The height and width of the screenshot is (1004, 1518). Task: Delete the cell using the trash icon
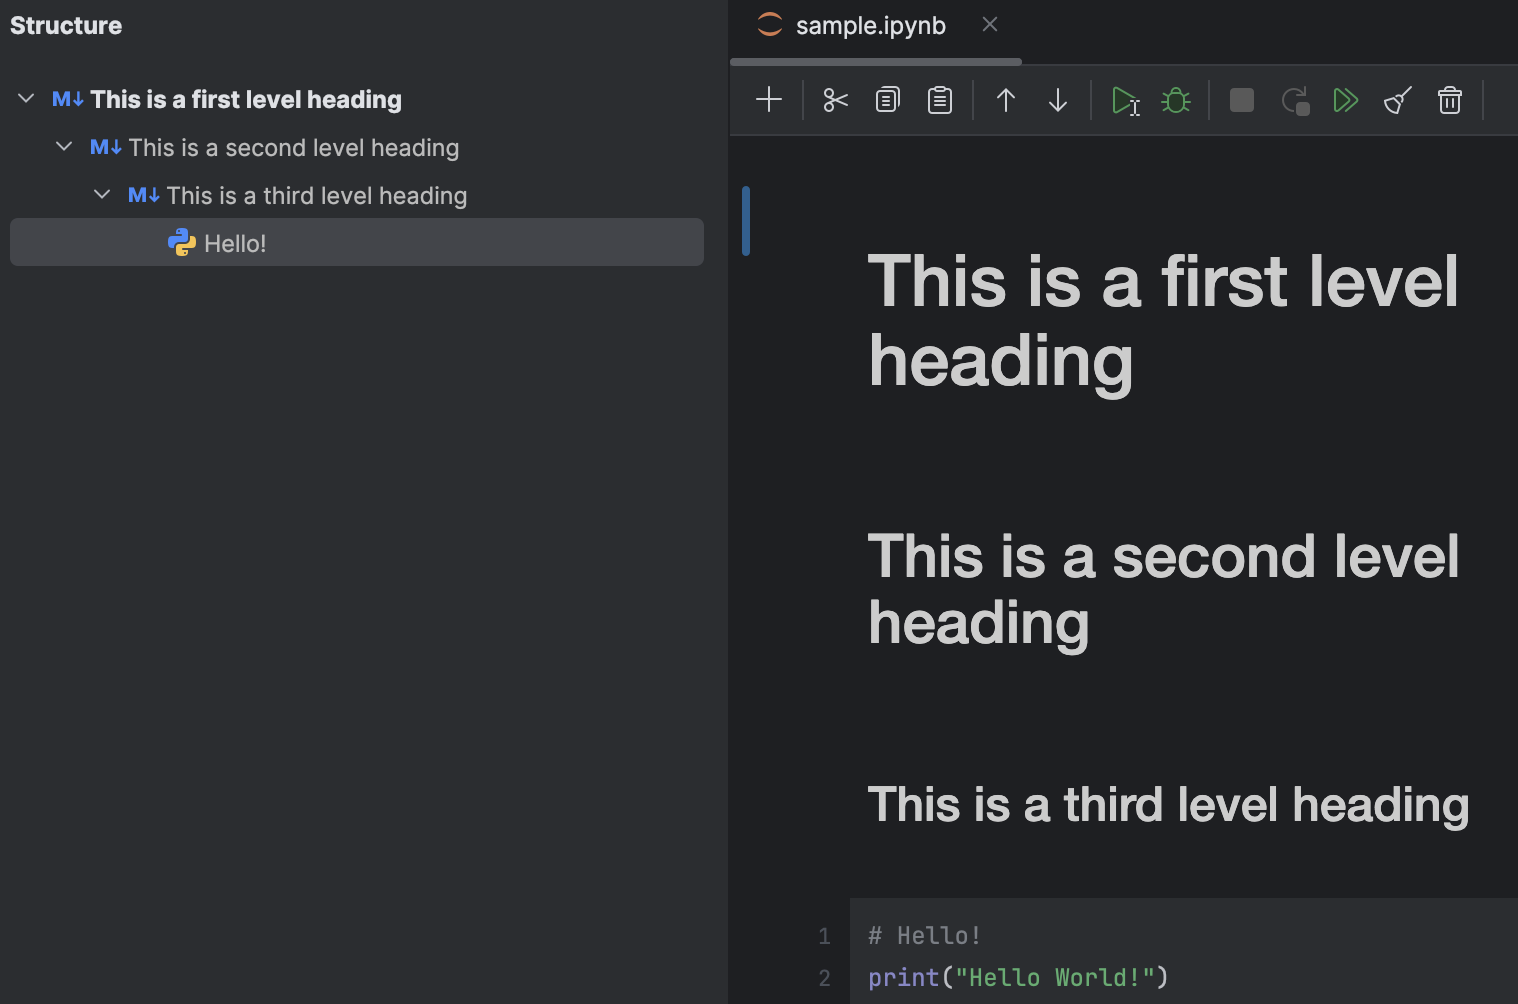click(1449, 100)
